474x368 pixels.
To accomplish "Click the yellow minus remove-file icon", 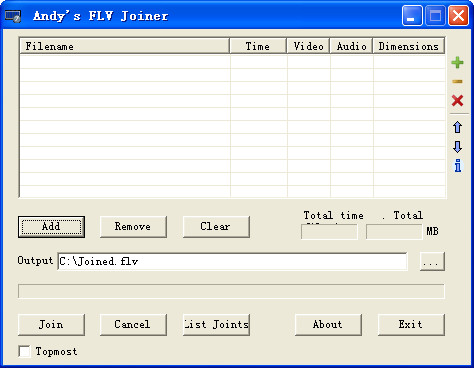I will point(457,81).
